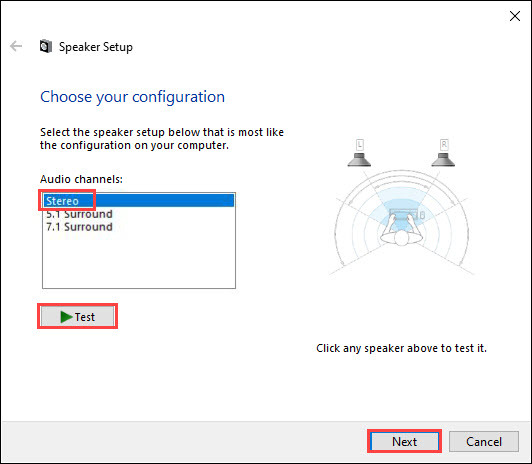Viewport: 532px width, 464px height.
Task: Click empty area of Audio channels listbox
Action: pyautogui.click(x=138, y=261)
